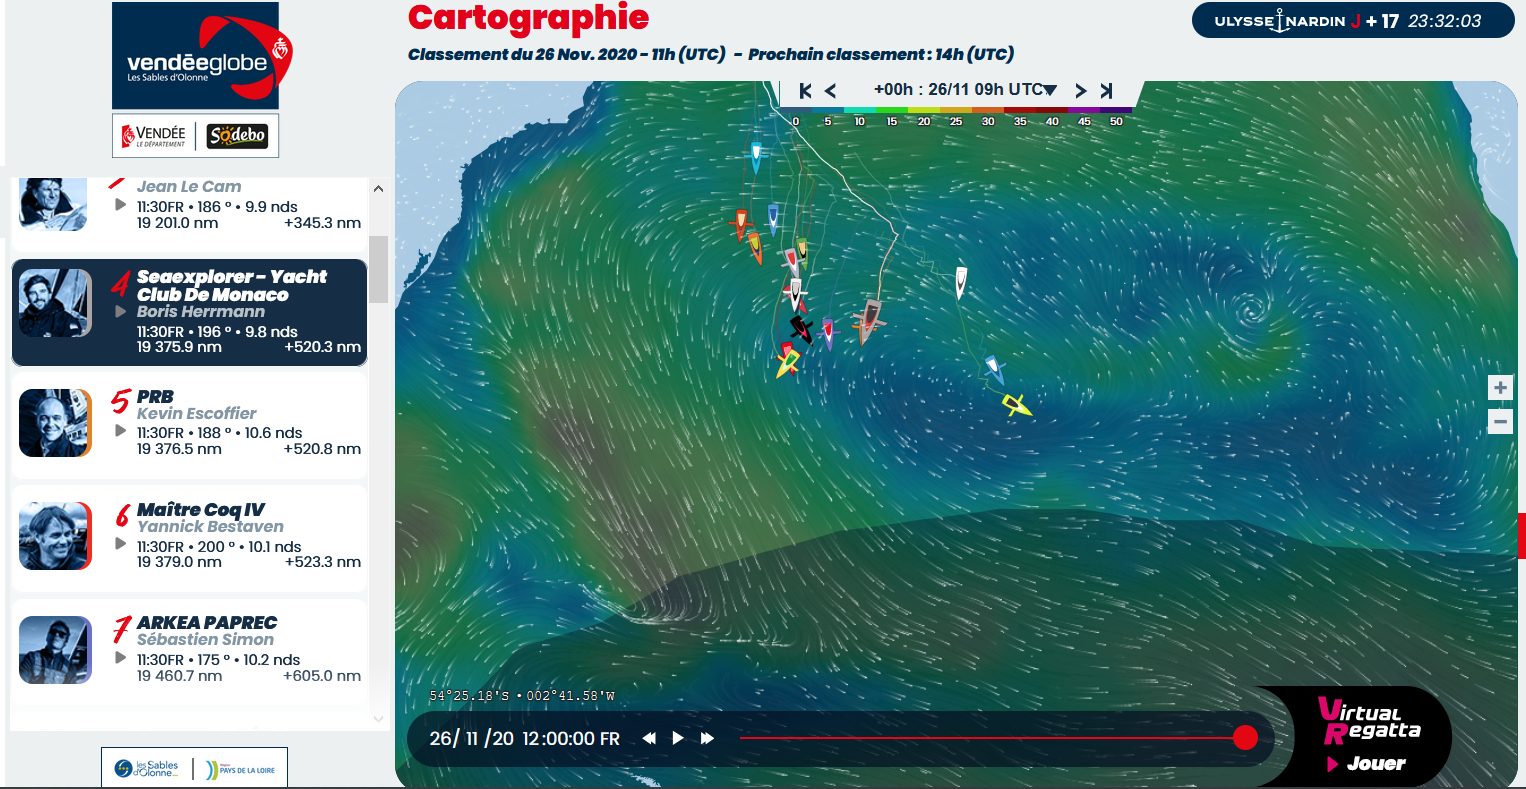Select the lime-yellow boat farthest southeast

point(1017,405)
